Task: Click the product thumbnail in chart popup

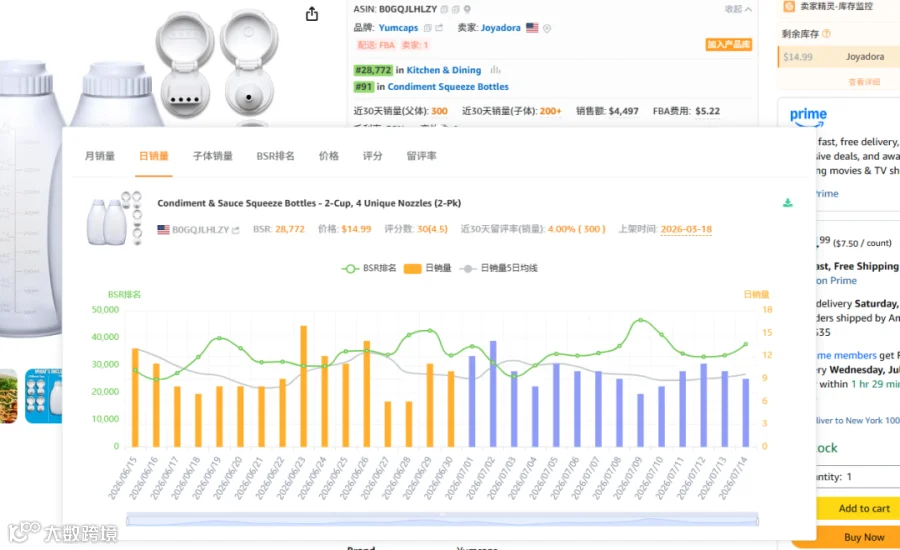Action: [115, 218]
